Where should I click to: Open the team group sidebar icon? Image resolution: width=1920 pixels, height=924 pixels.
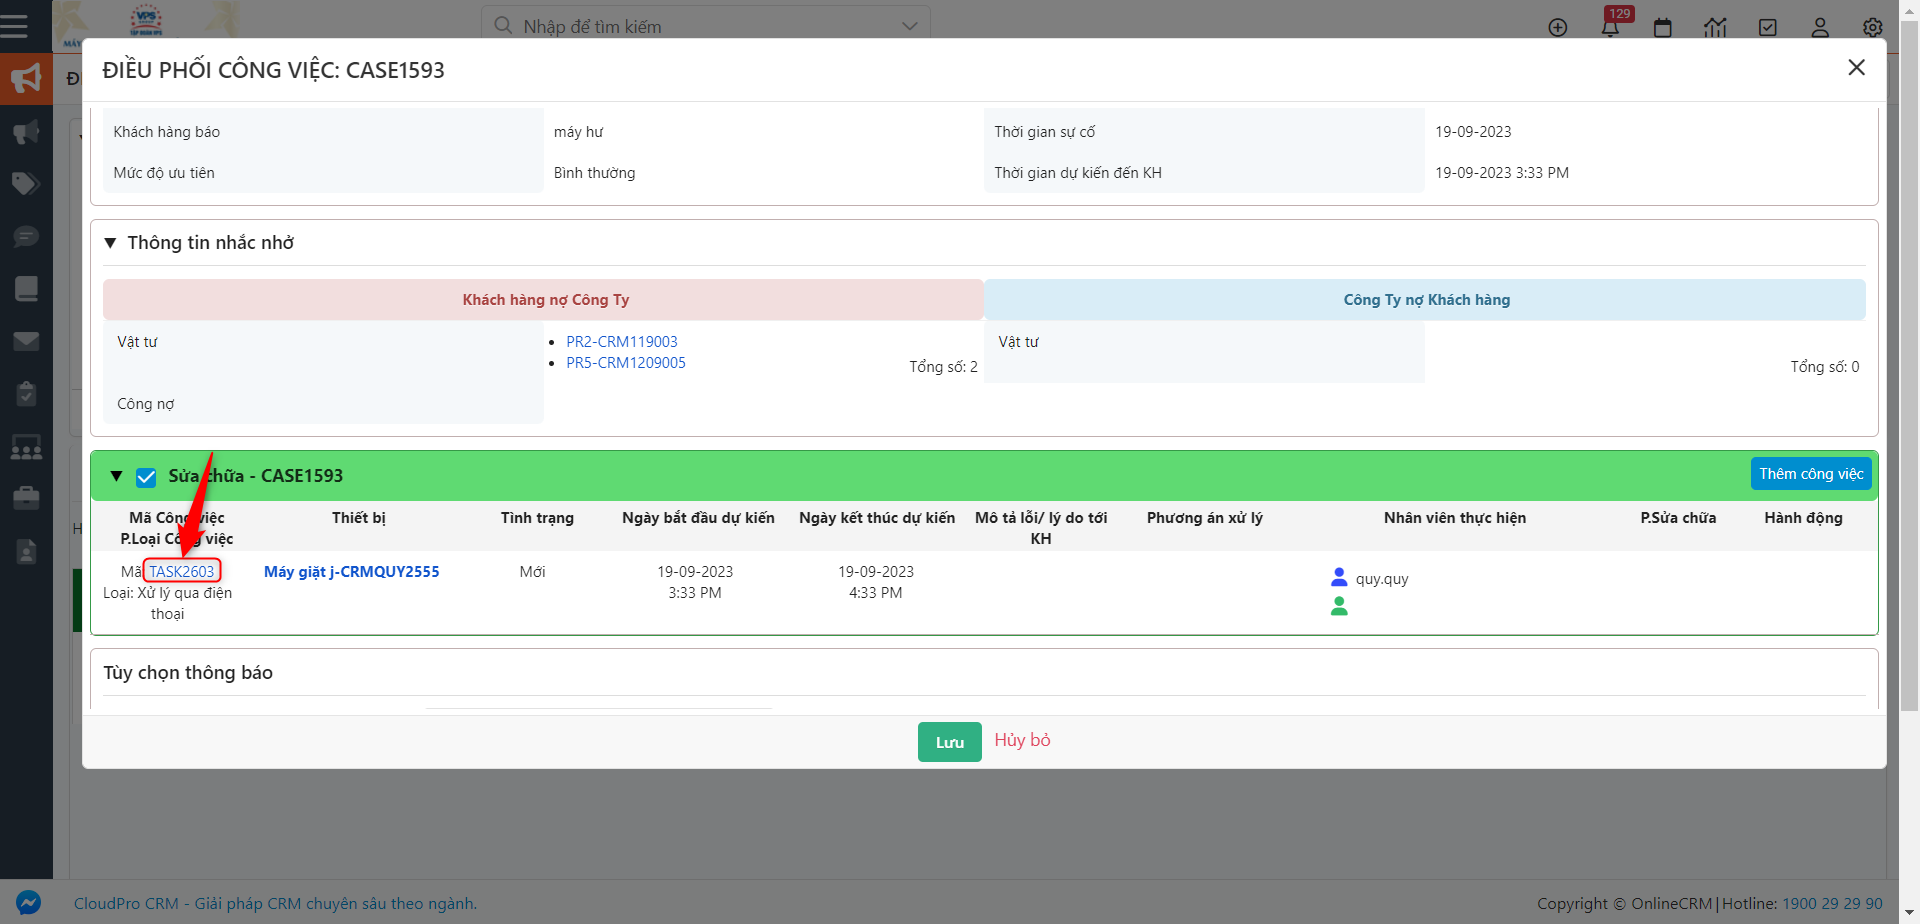26,446
